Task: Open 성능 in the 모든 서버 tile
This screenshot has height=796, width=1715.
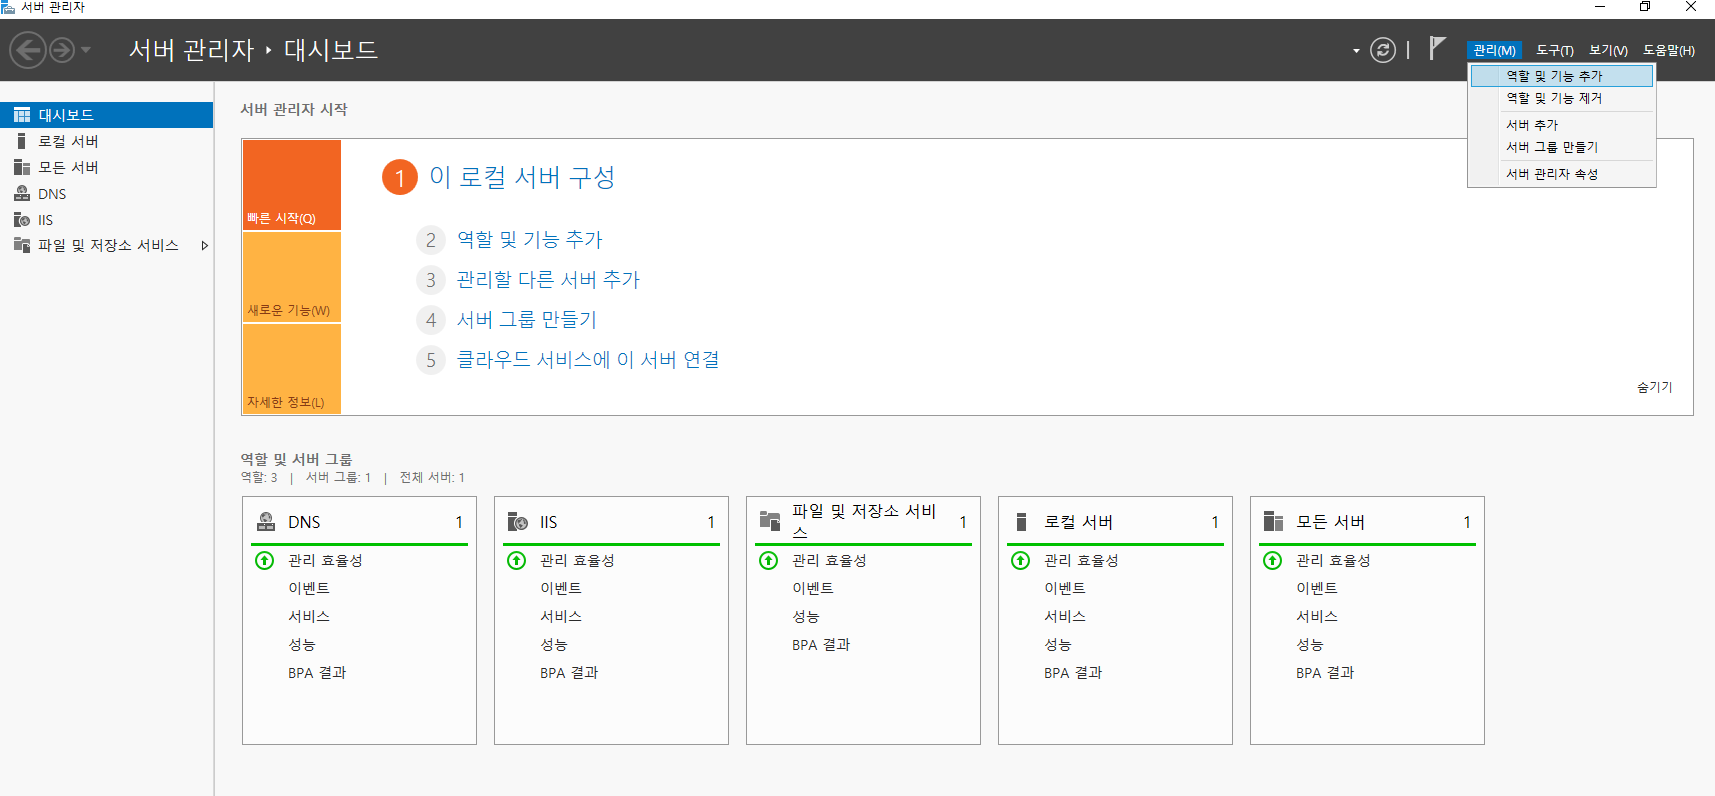Action: tap(1310, 645)
